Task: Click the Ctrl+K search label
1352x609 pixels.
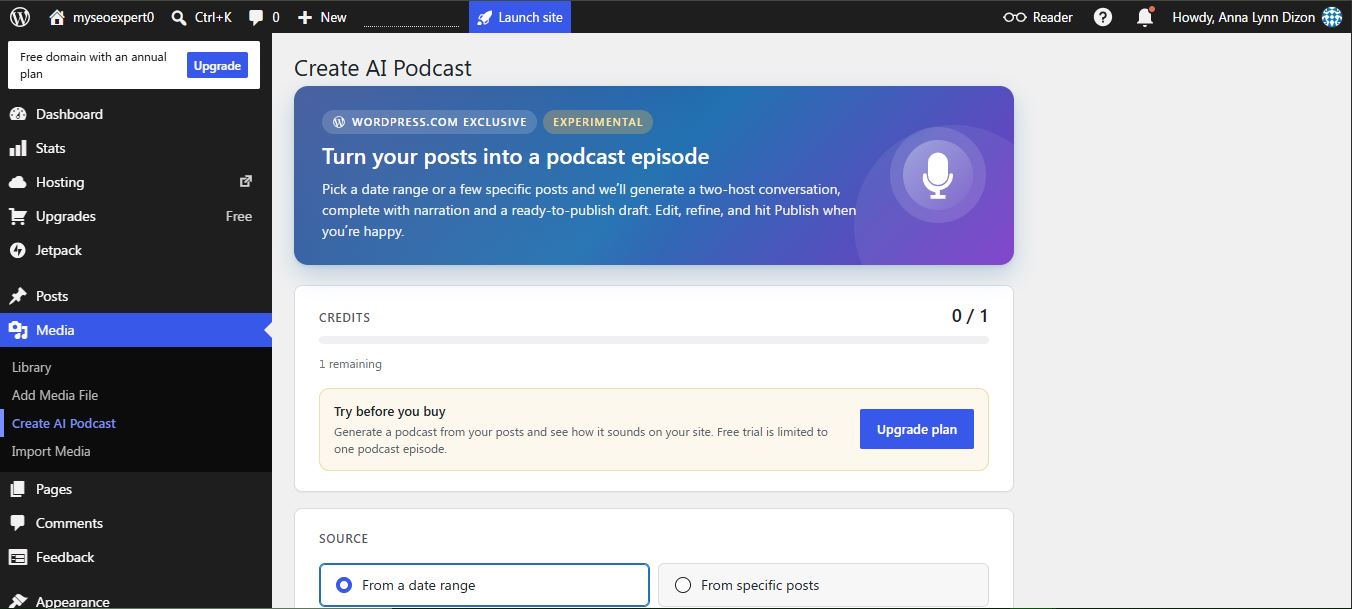Action: coord(213,17)
